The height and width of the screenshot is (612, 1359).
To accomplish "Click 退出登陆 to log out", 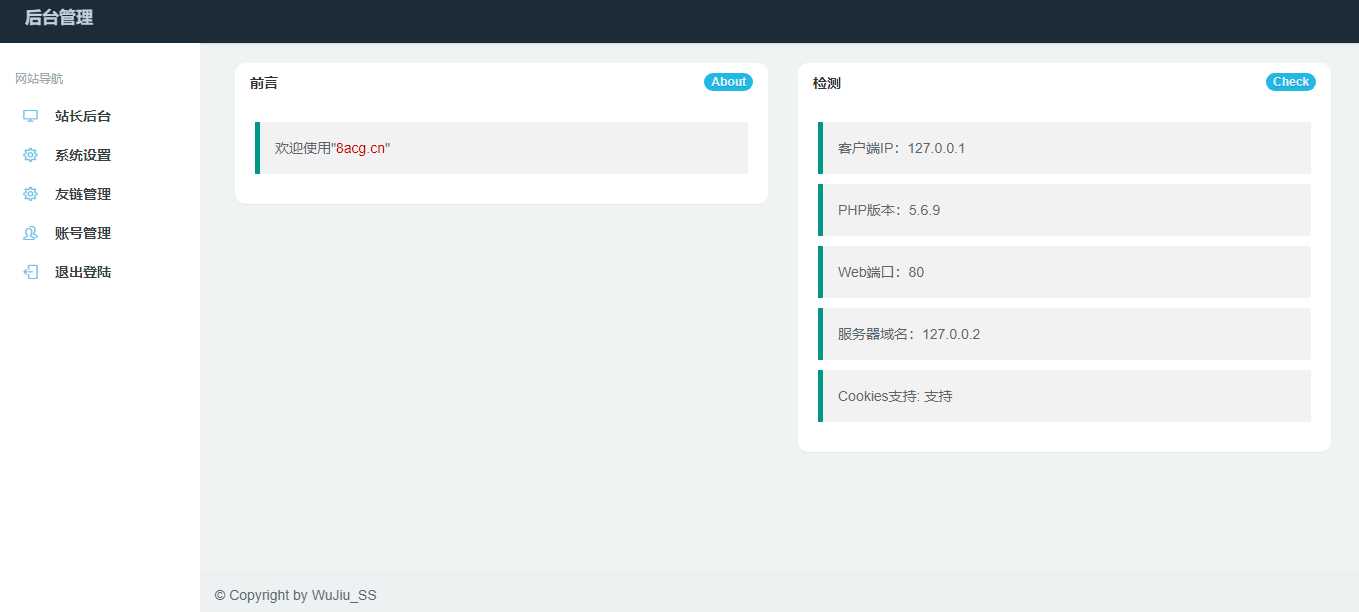I will 83,272.
